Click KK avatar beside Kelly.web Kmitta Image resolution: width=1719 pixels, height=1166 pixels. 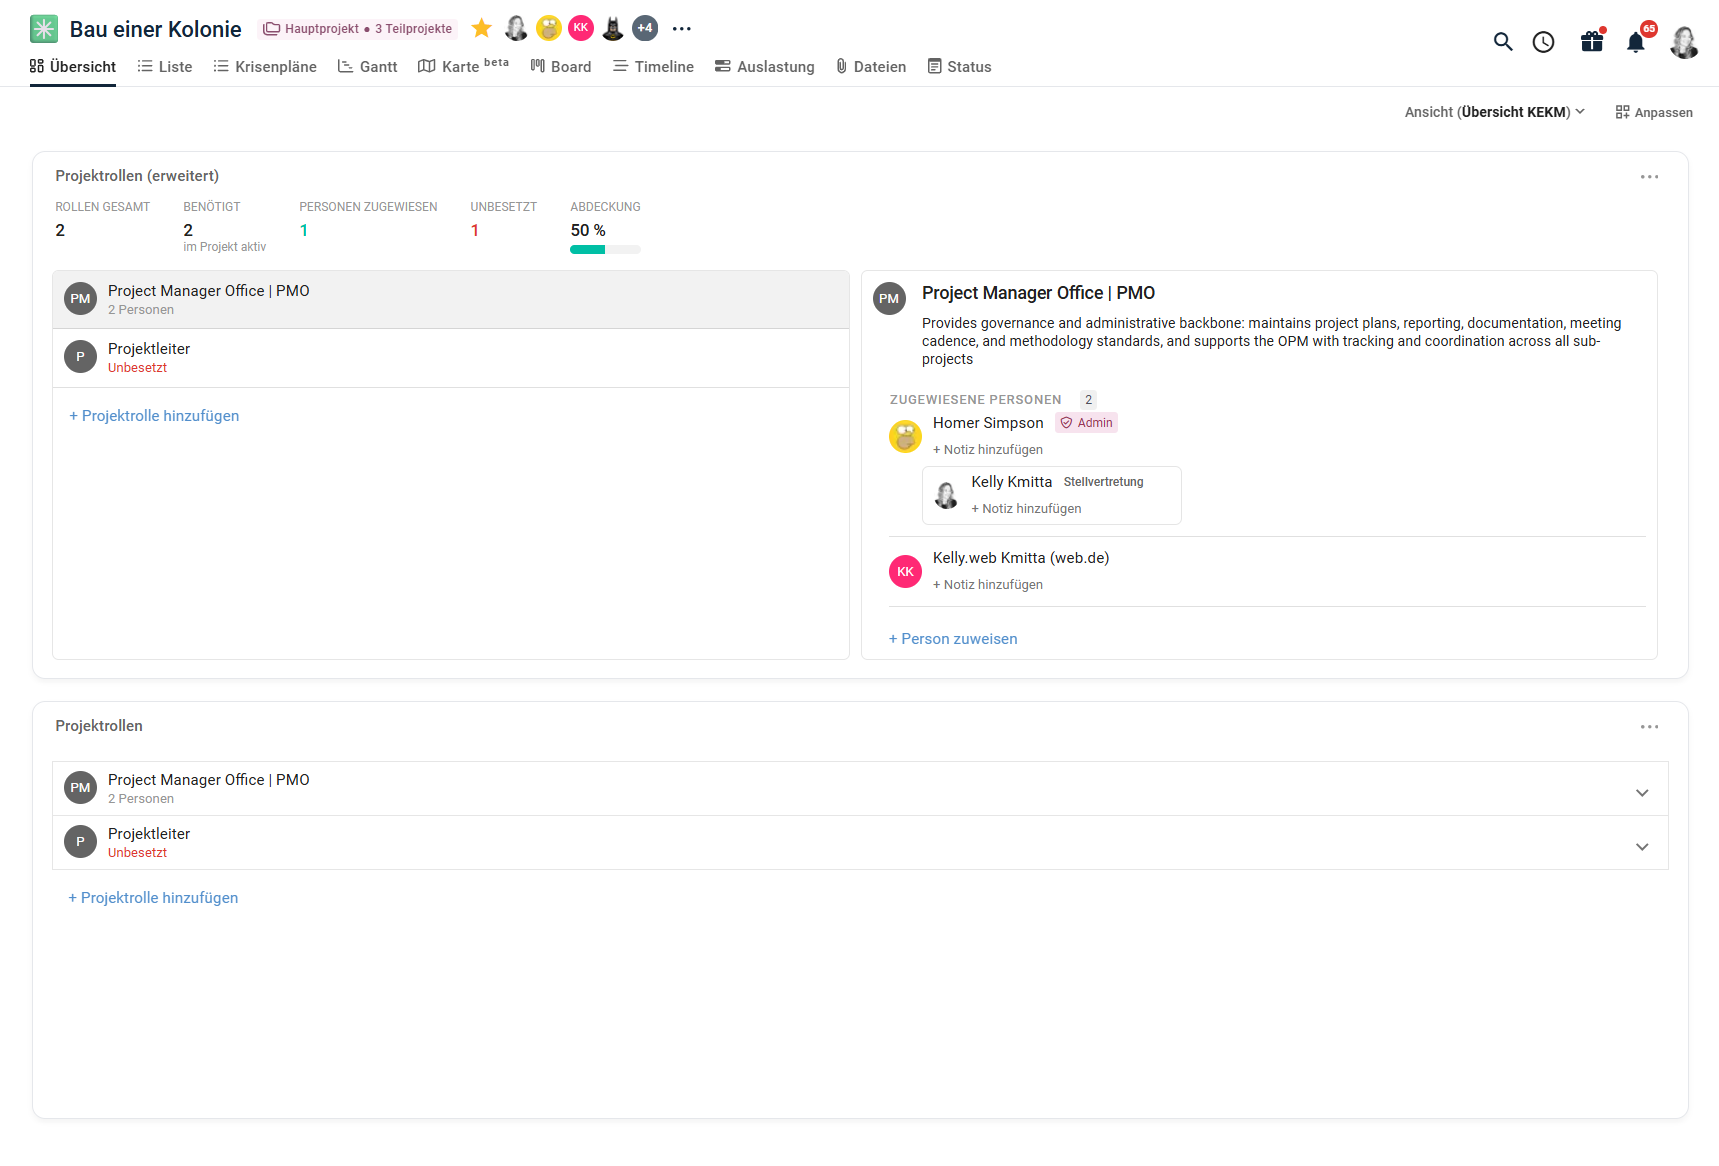[x=905, y=572]
